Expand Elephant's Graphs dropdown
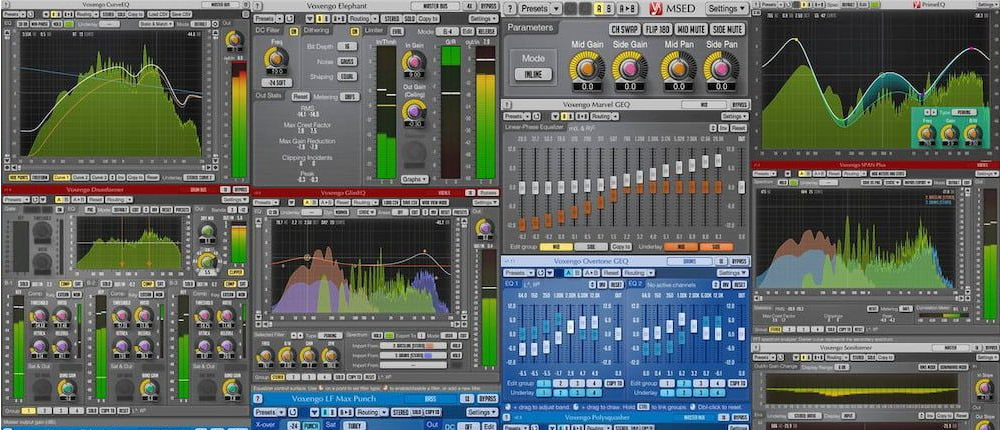1000x430 pixels. coord(415,179)
